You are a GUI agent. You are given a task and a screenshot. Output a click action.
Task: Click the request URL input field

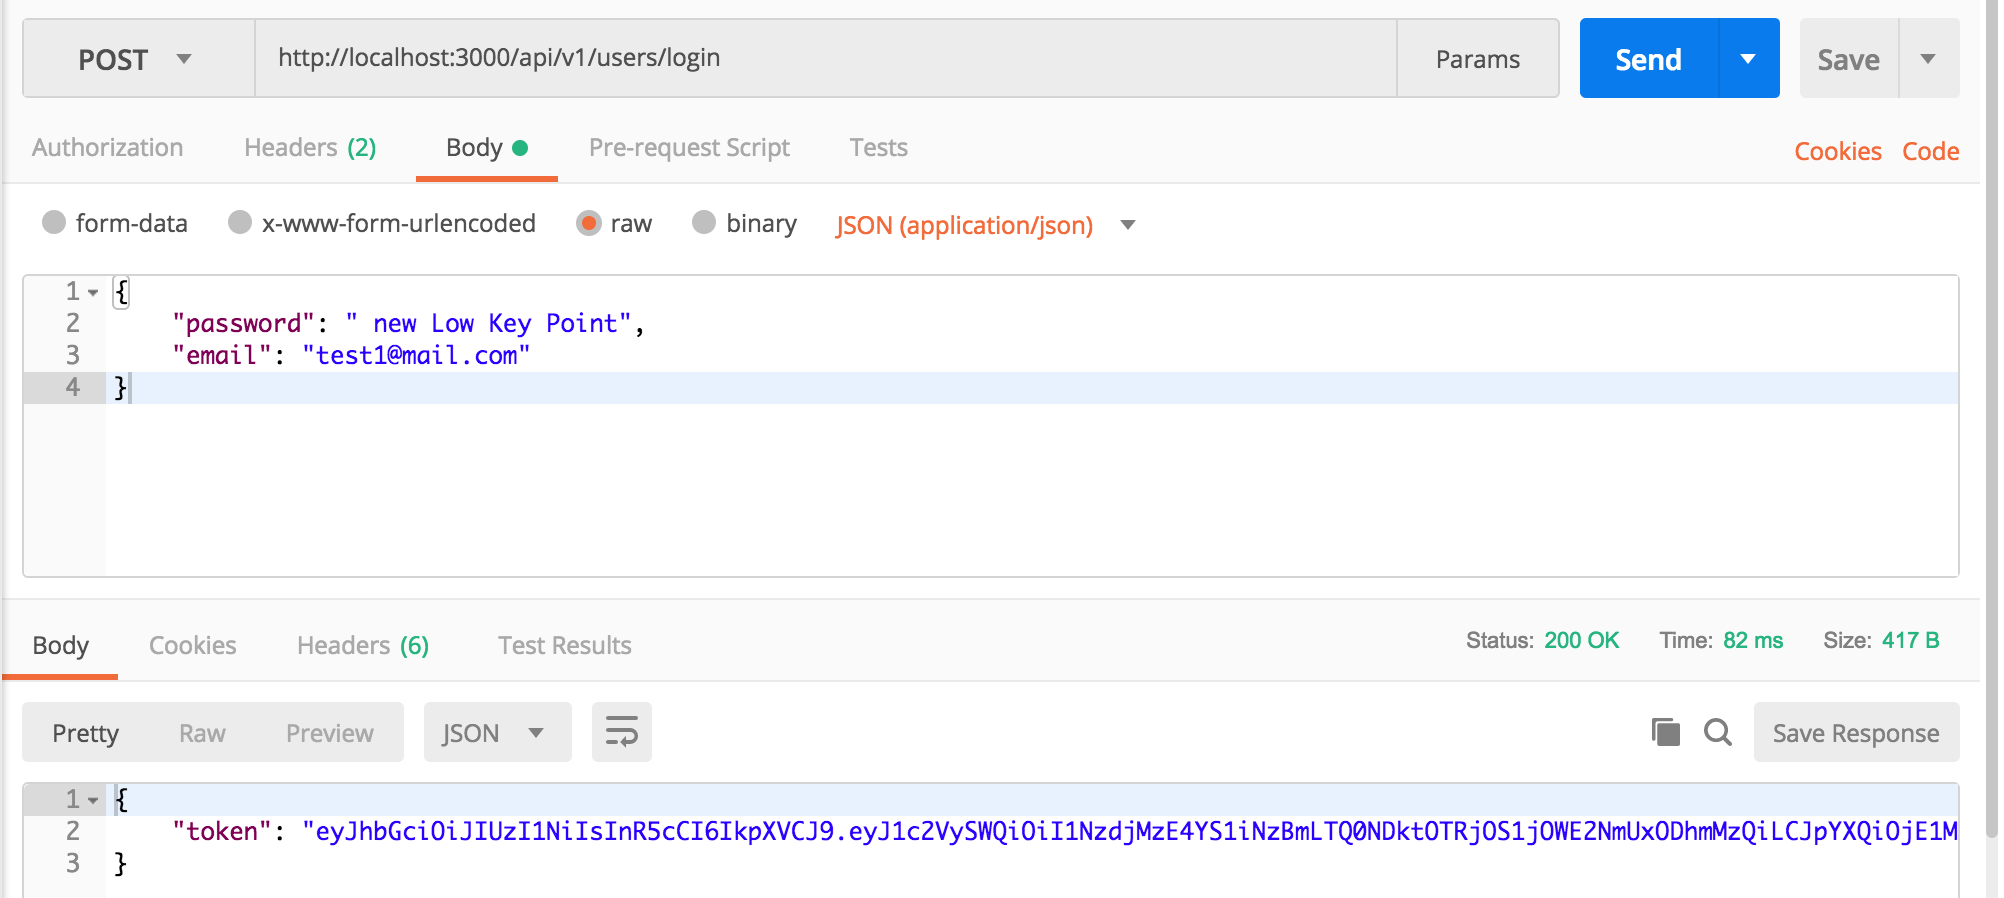click(826, 59)
